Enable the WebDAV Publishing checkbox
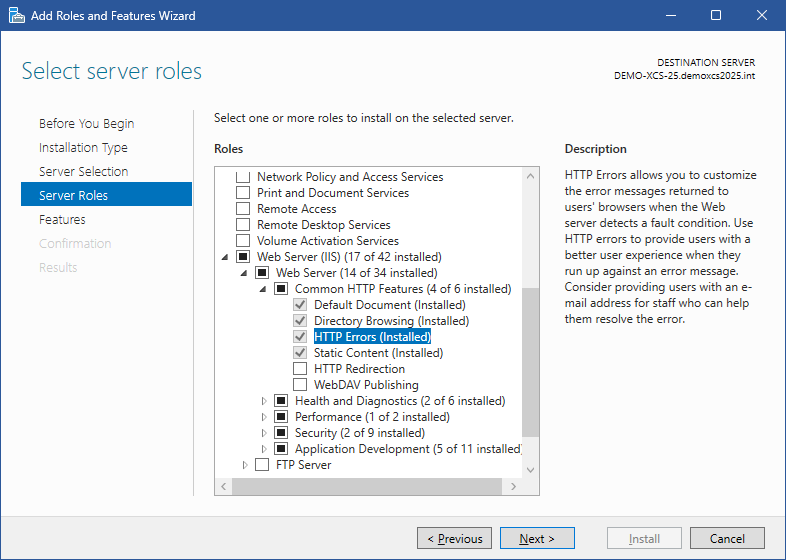The width and height of the screenshot is (786, 560). (x=300, y=385)
